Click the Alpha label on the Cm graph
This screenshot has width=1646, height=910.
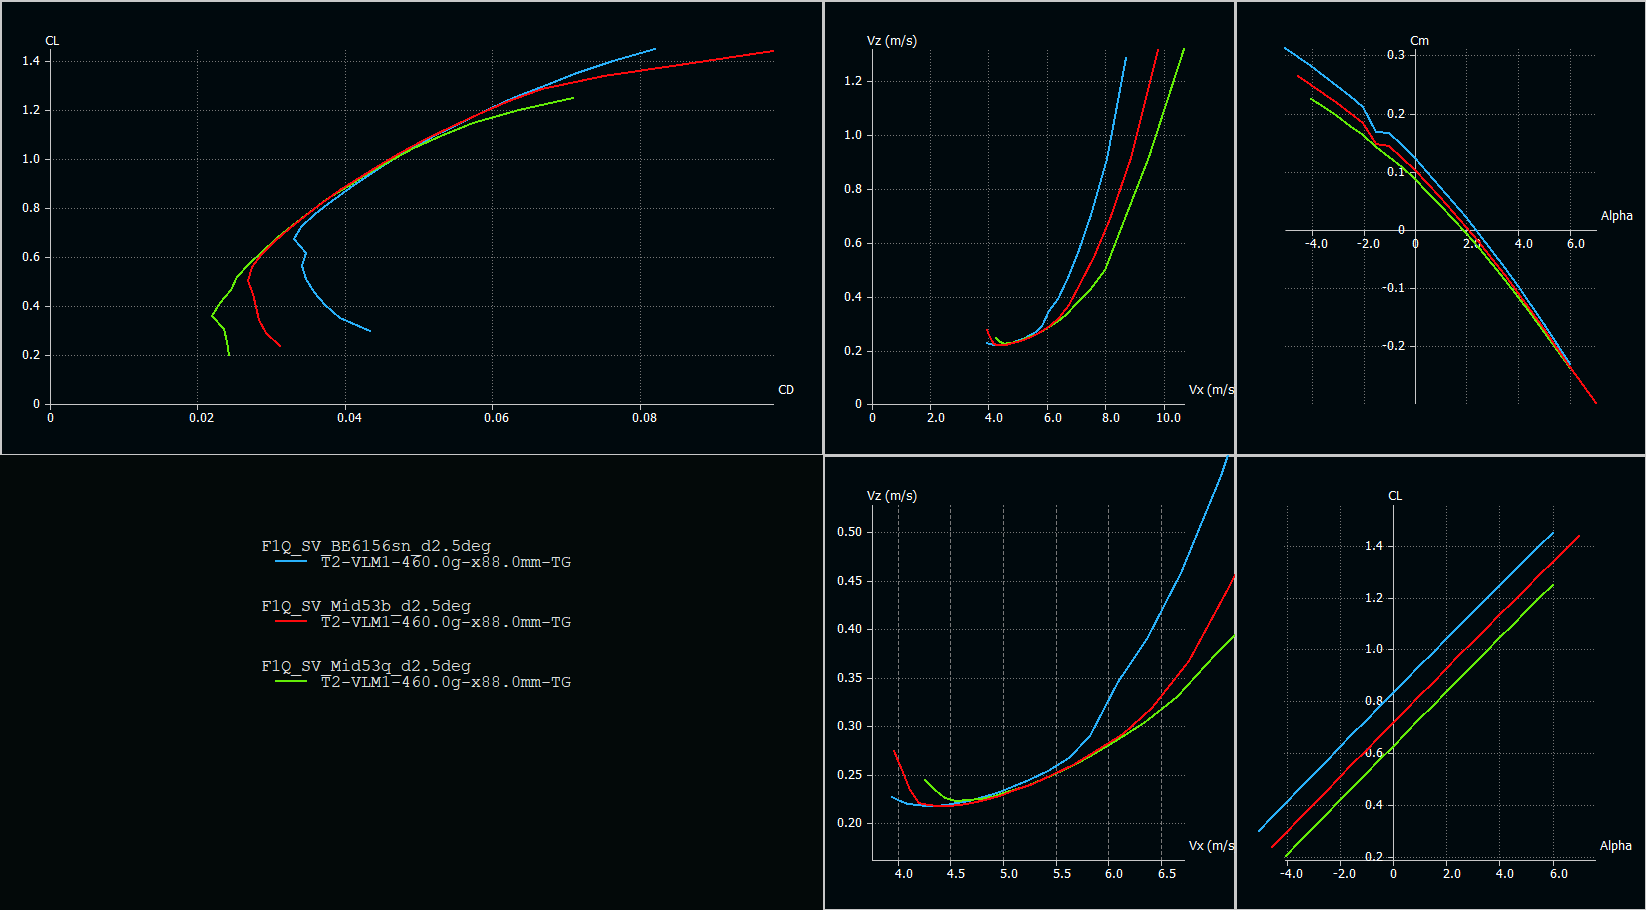[1616, 216]
